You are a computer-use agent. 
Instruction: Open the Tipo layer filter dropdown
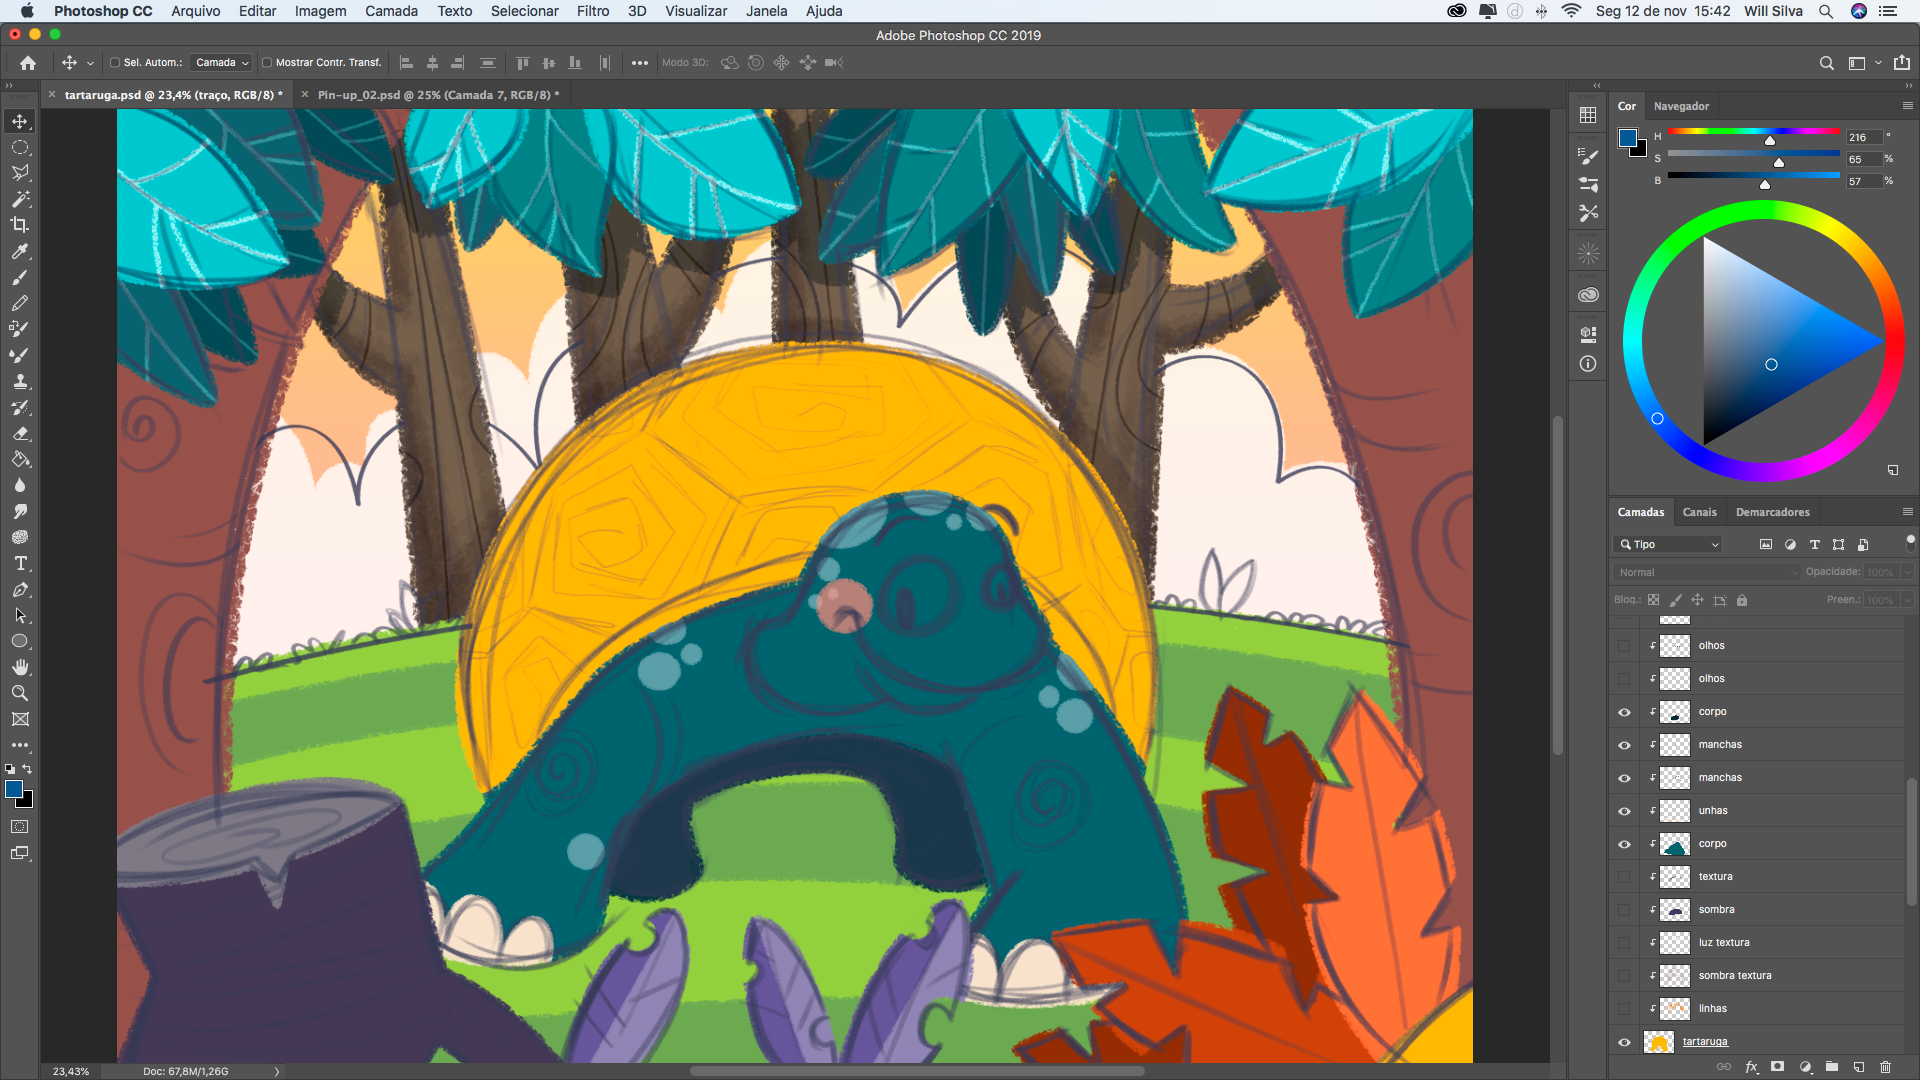click(x=1668, y=544)
